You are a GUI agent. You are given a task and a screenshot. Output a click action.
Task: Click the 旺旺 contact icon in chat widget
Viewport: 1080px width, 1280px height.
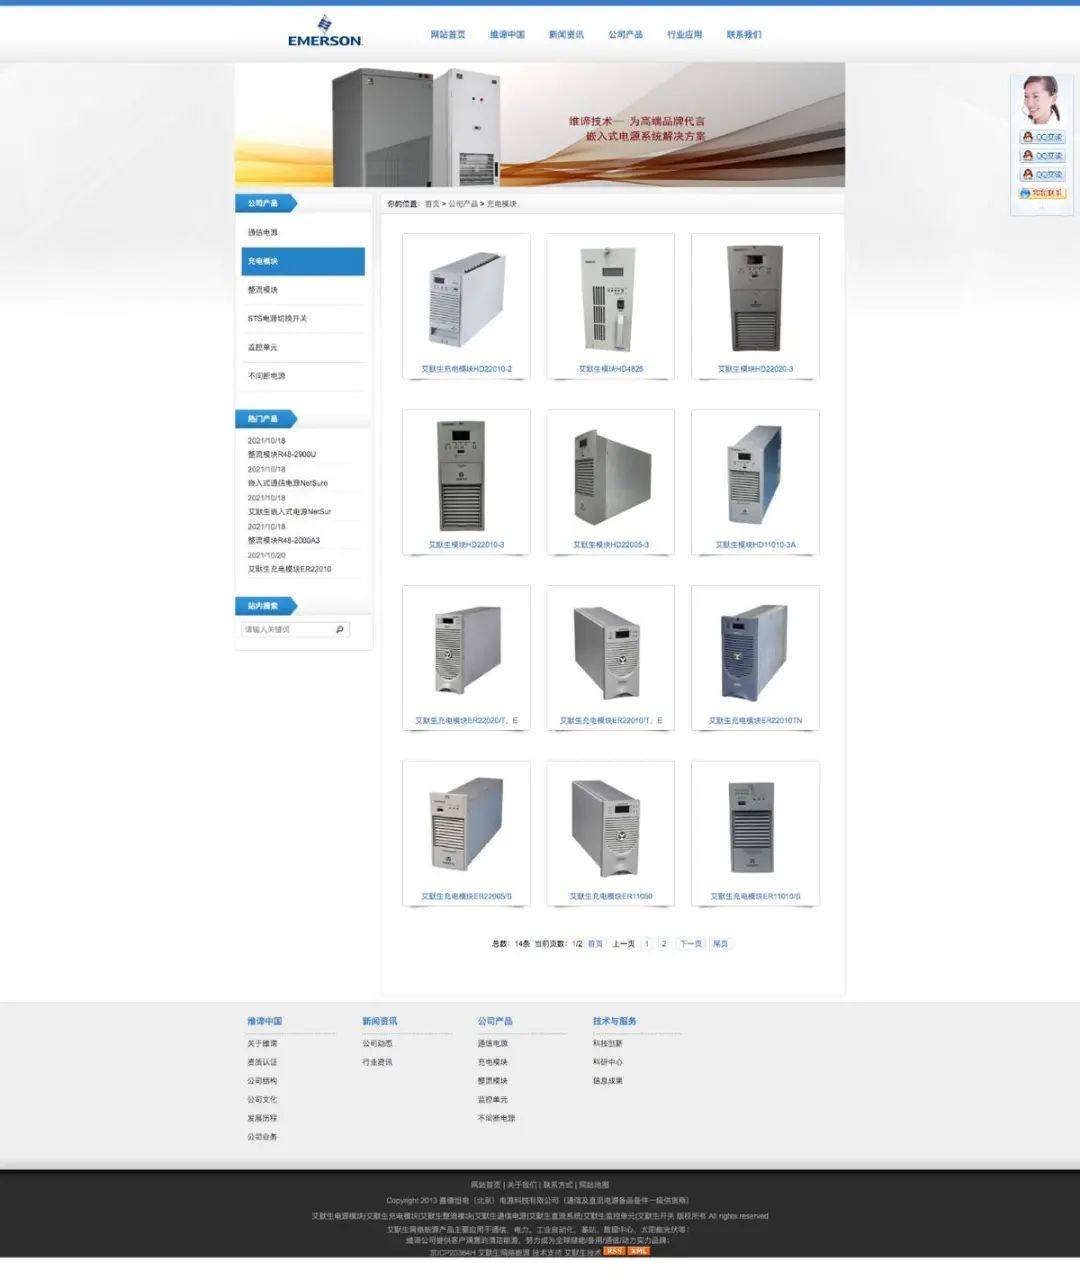(x=1042, y=193)
